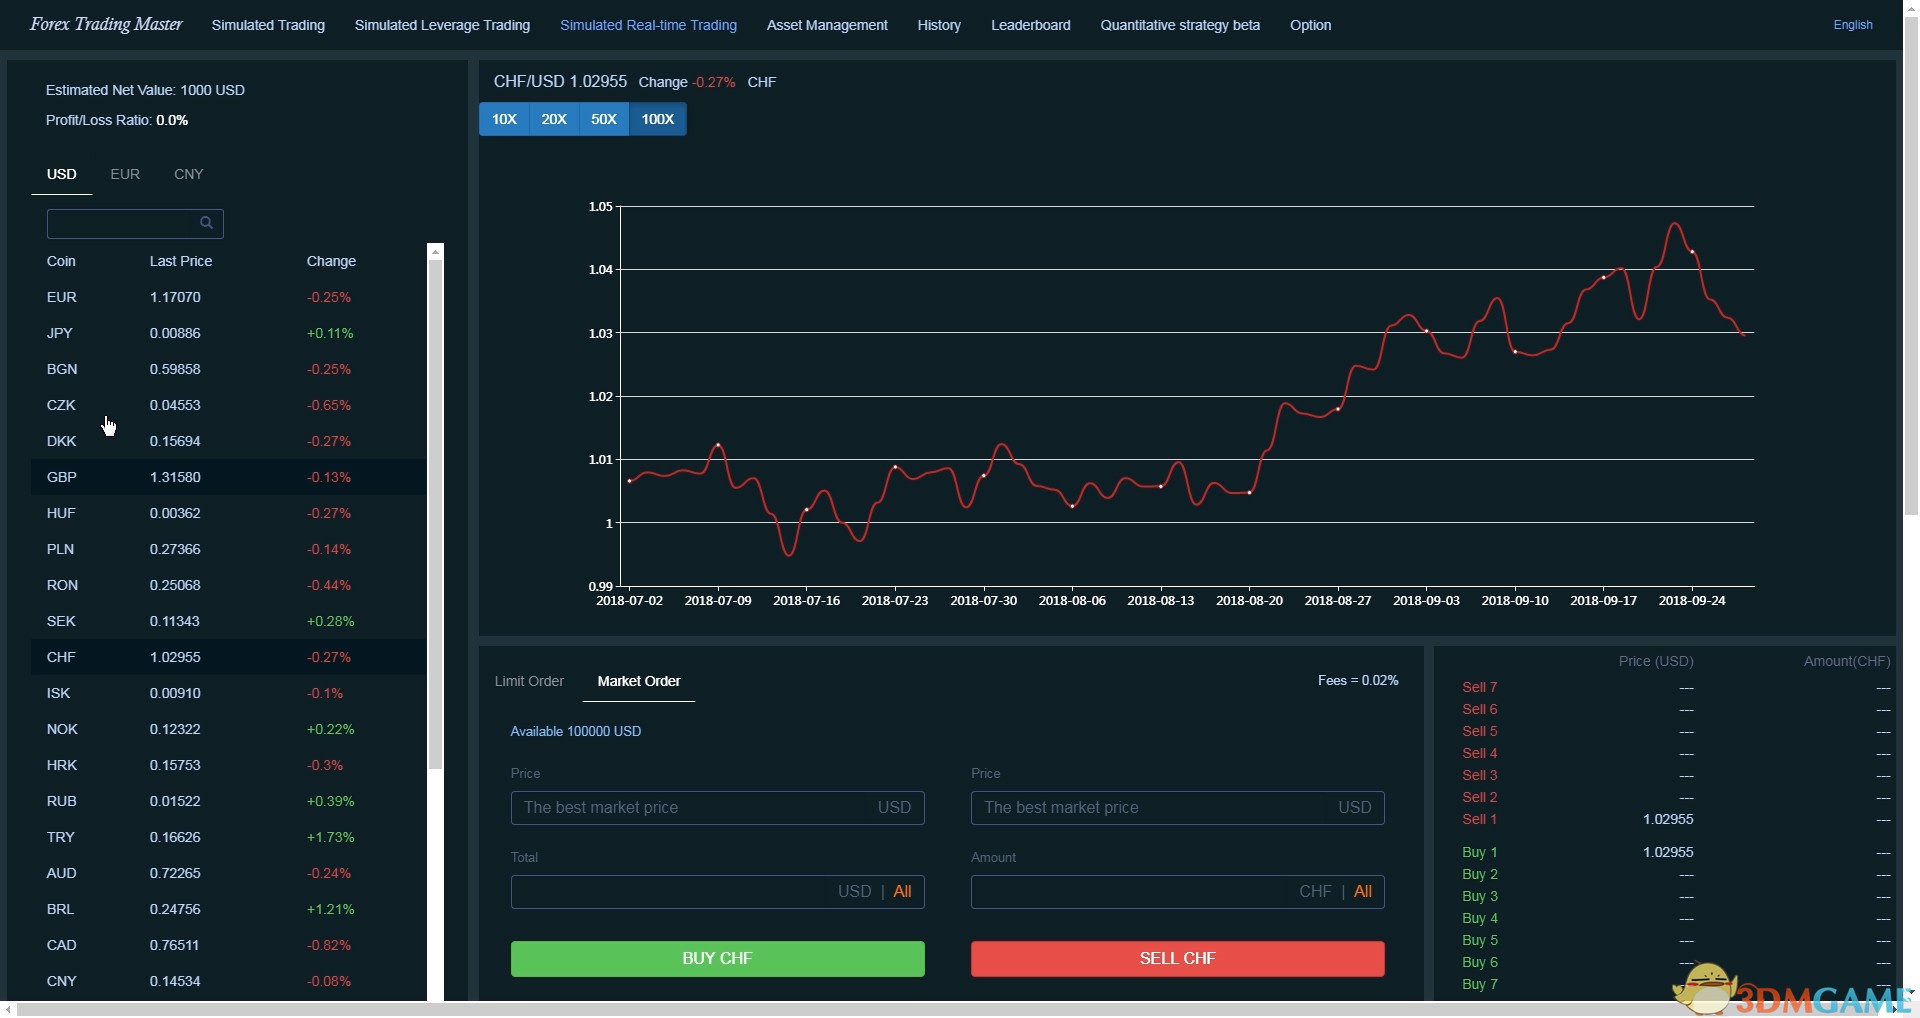Select the HUF row in coin list
Image resolution: width=1920 pixels, height=1018 pixels.
click(228, 513)
